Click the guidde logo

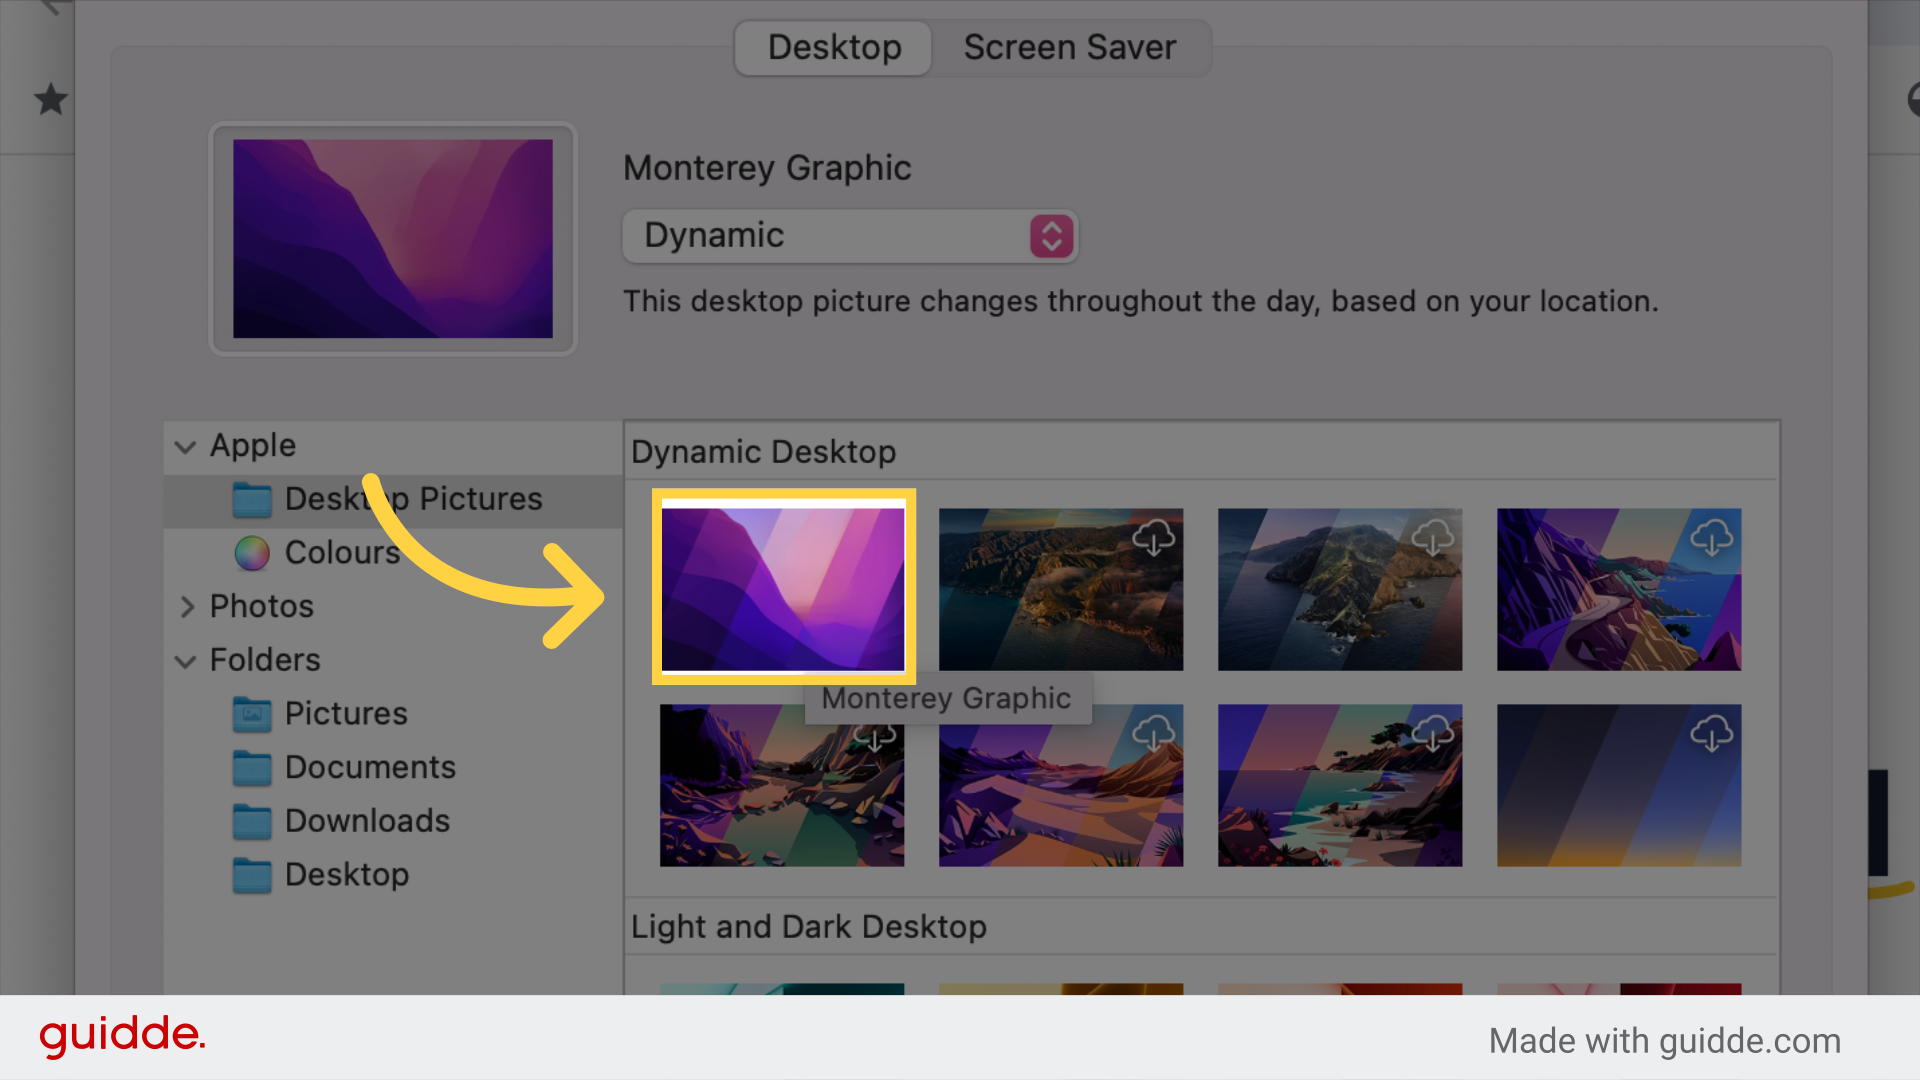pos(121,1036)
